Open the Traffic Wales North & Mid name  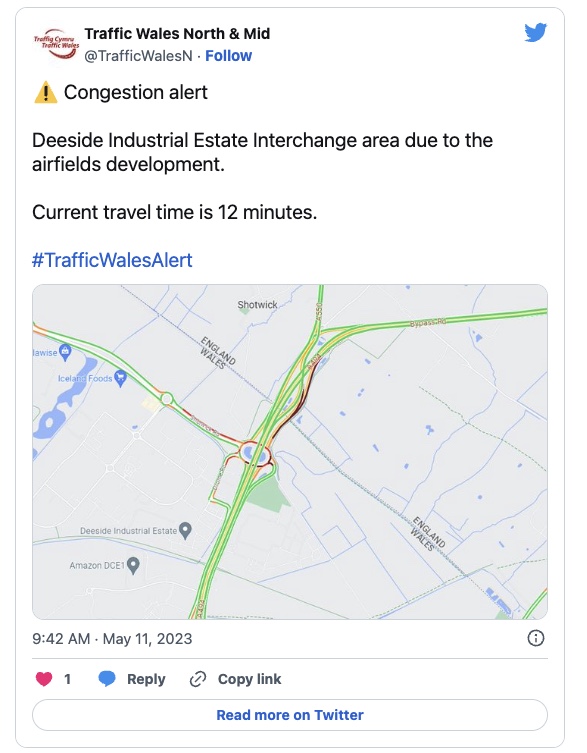coord(177,34)
